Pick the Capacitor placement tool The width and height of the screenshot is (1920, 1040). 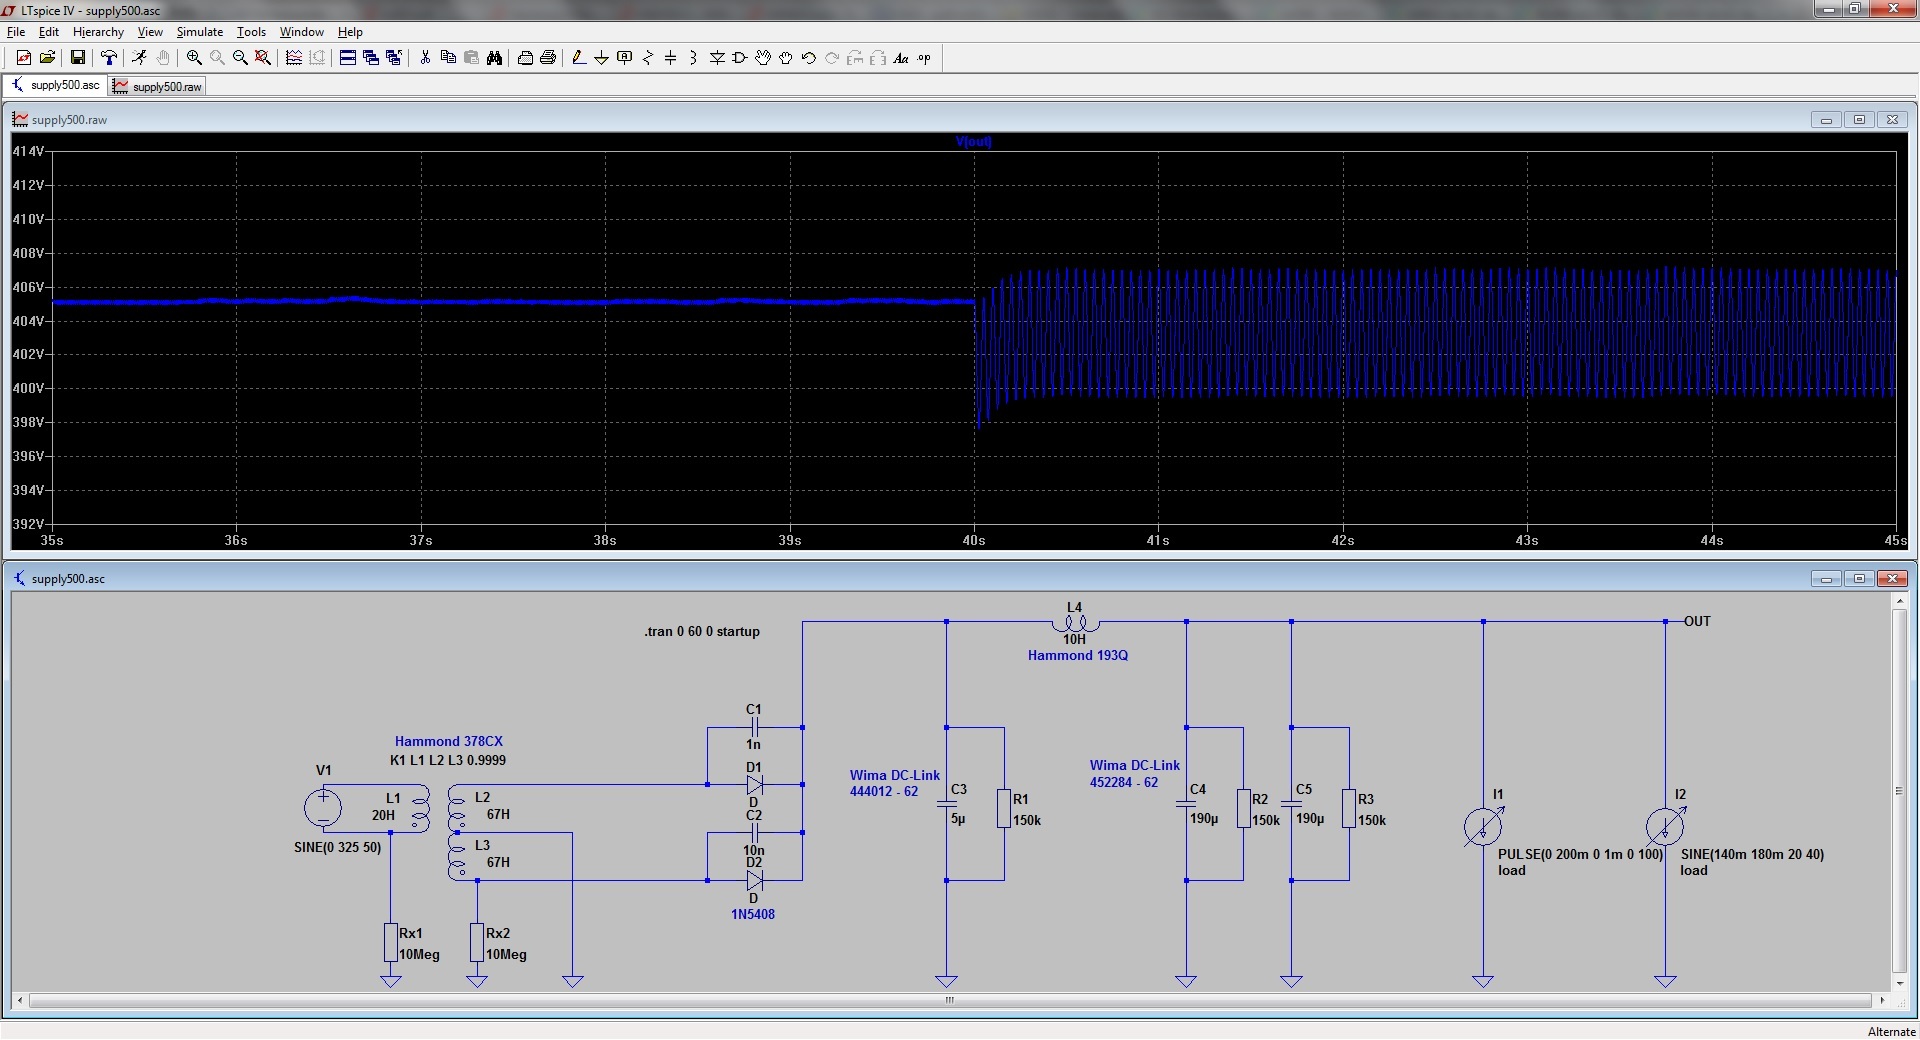pos(670,58)
